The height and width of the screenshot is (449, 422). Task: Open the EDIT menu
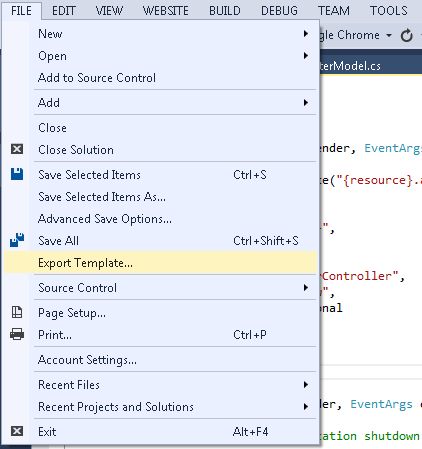pyautogui.click(x=64, y=11)
